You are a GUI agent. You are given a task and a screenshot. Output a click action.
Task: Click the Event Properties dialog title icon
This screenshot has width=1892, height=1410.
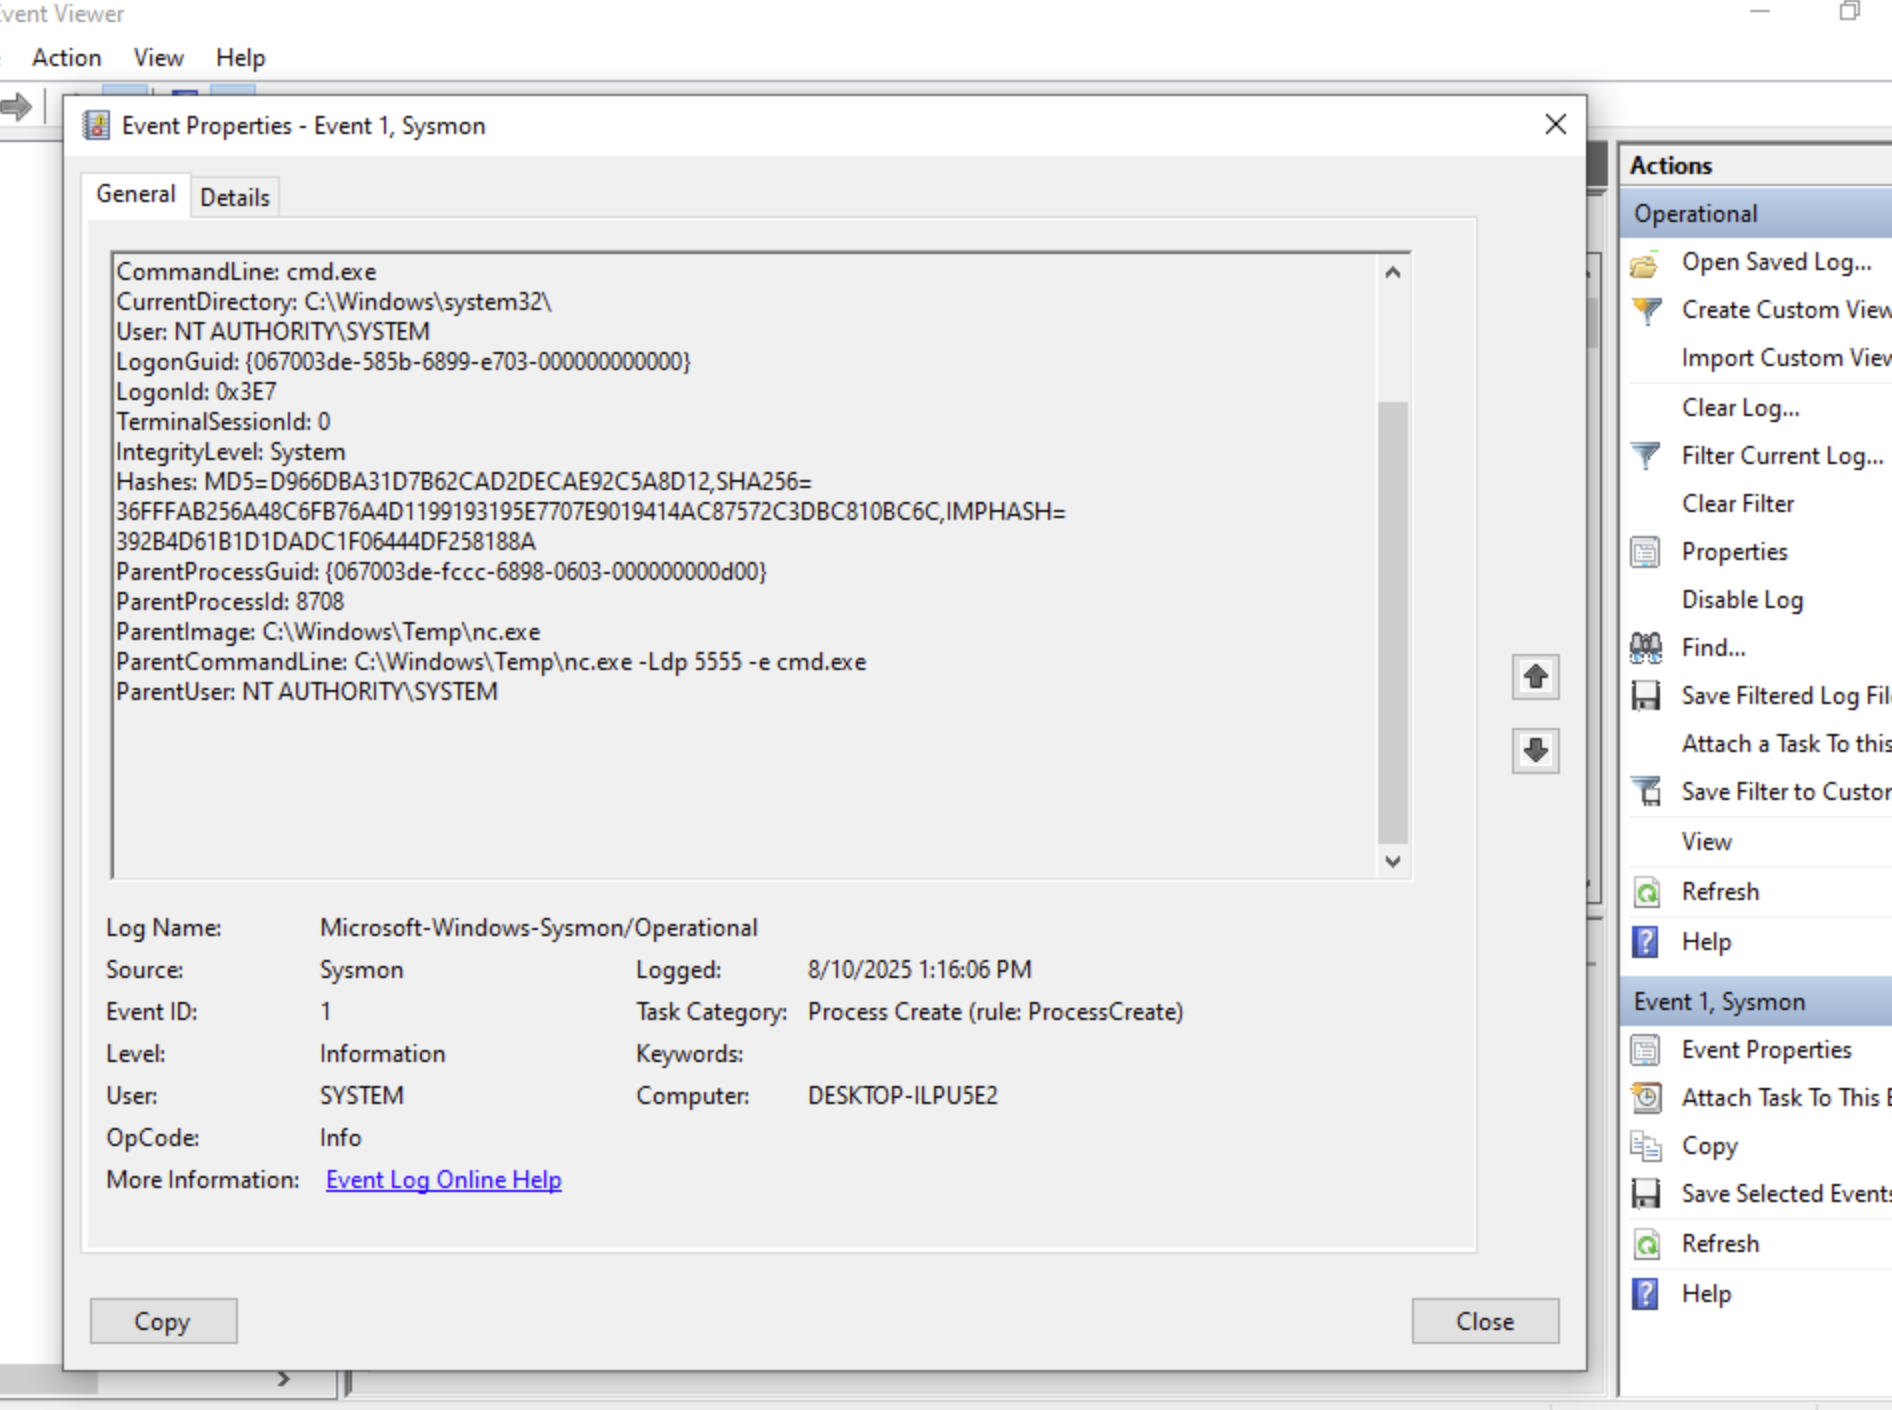tap(96, 126)
